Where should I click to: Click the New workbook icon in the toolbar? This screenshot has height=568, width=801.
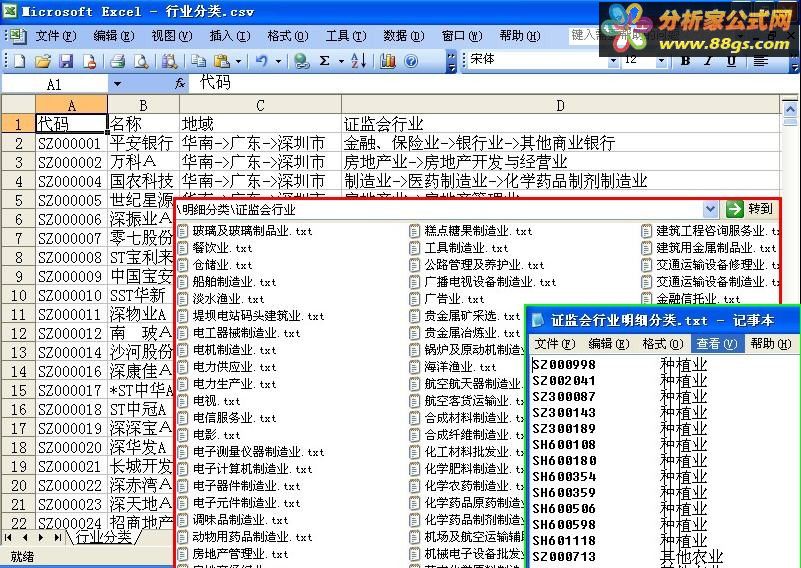point(19,61)
